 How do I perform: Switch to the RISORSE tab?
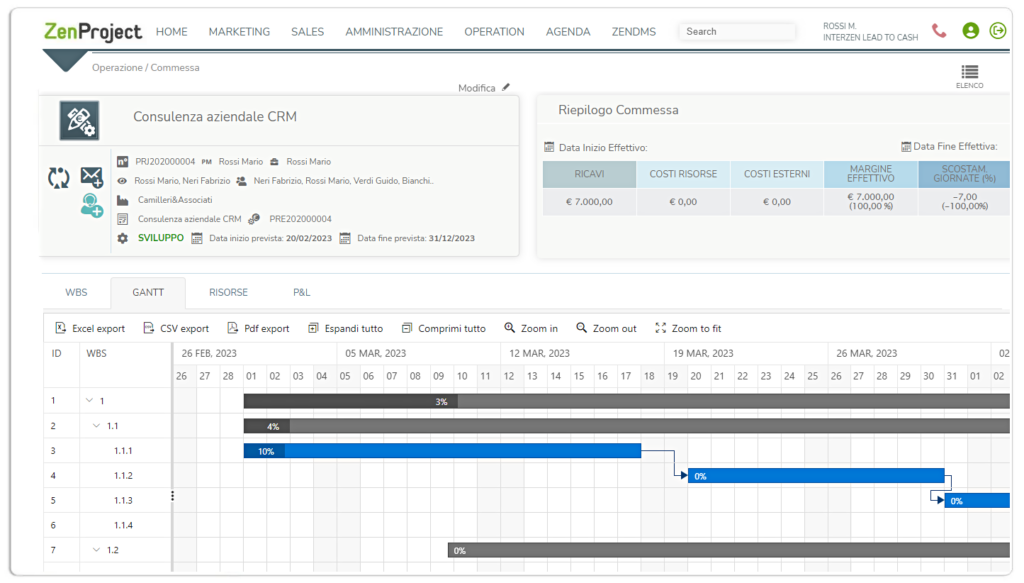(228, 292)
